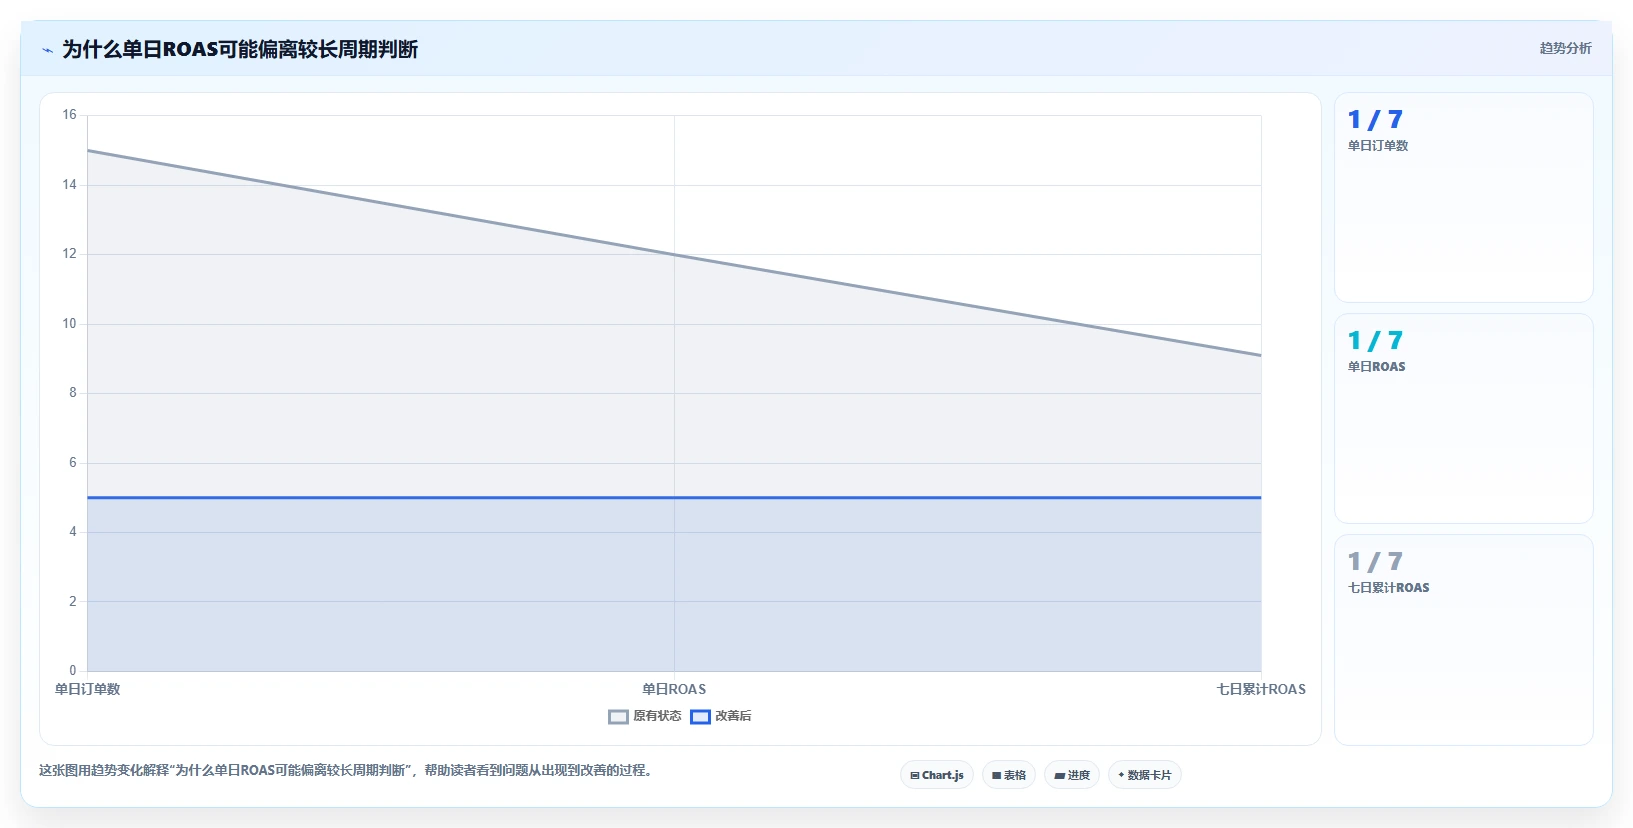
Task: Click the 1 / 7 value above 七日累计ROAS
Action: [1375, 562]
